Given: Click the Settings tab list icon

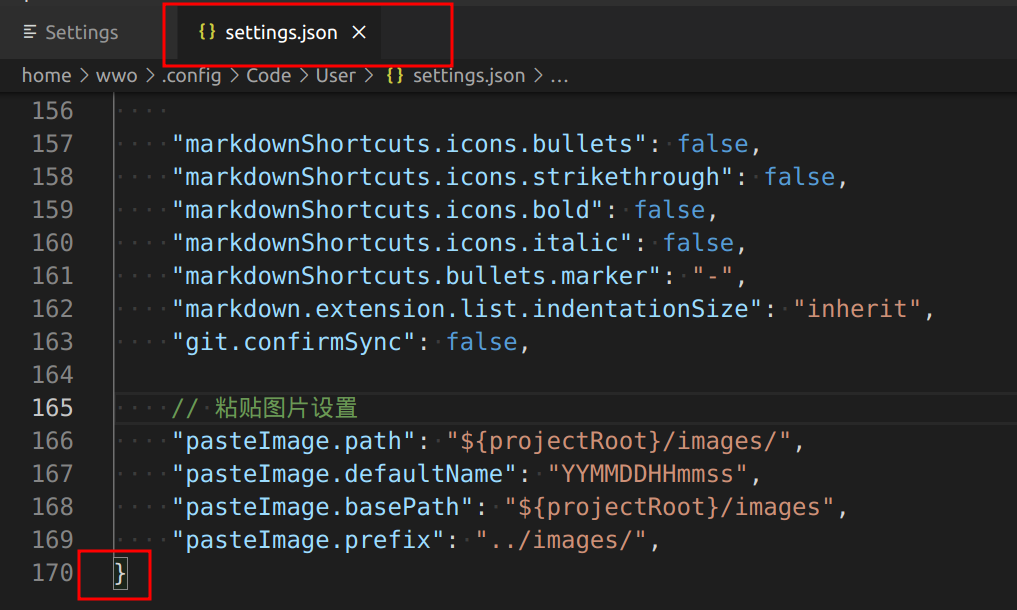Looking at the screenshot, I should click(30, 33).
